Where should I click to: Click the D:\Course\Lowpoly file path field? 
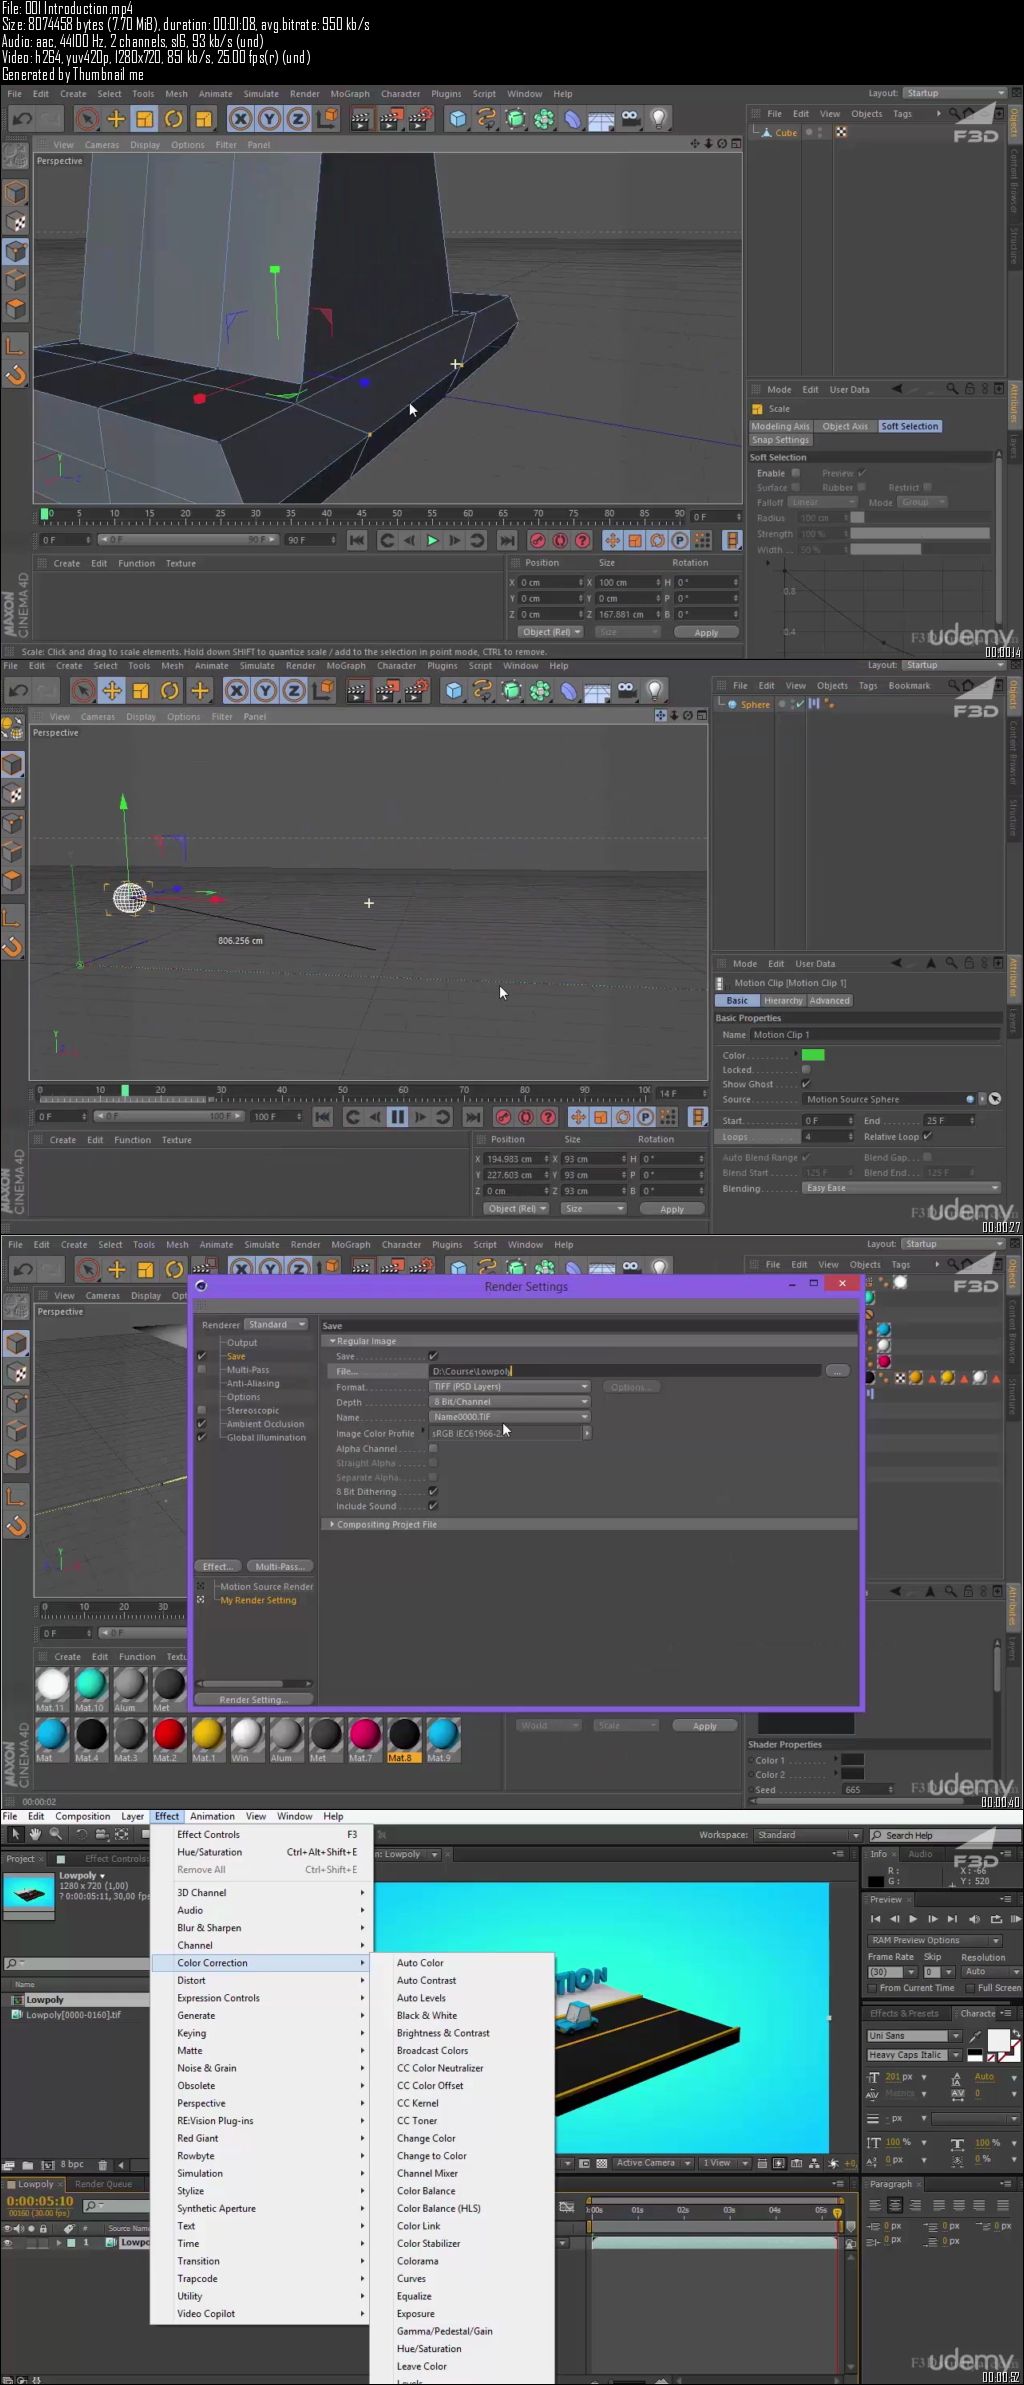625,1371
